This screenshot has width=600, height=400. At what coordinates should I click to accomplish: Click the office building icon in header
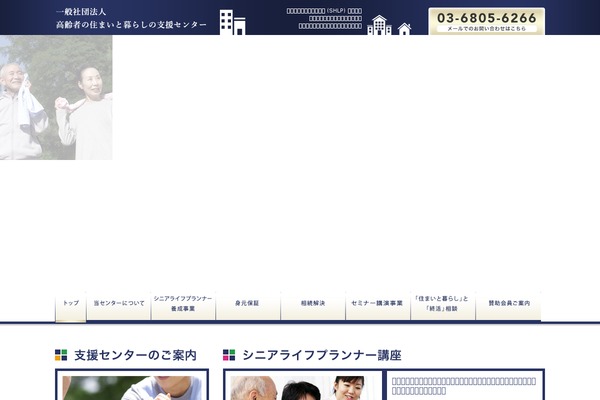[233, 23]
